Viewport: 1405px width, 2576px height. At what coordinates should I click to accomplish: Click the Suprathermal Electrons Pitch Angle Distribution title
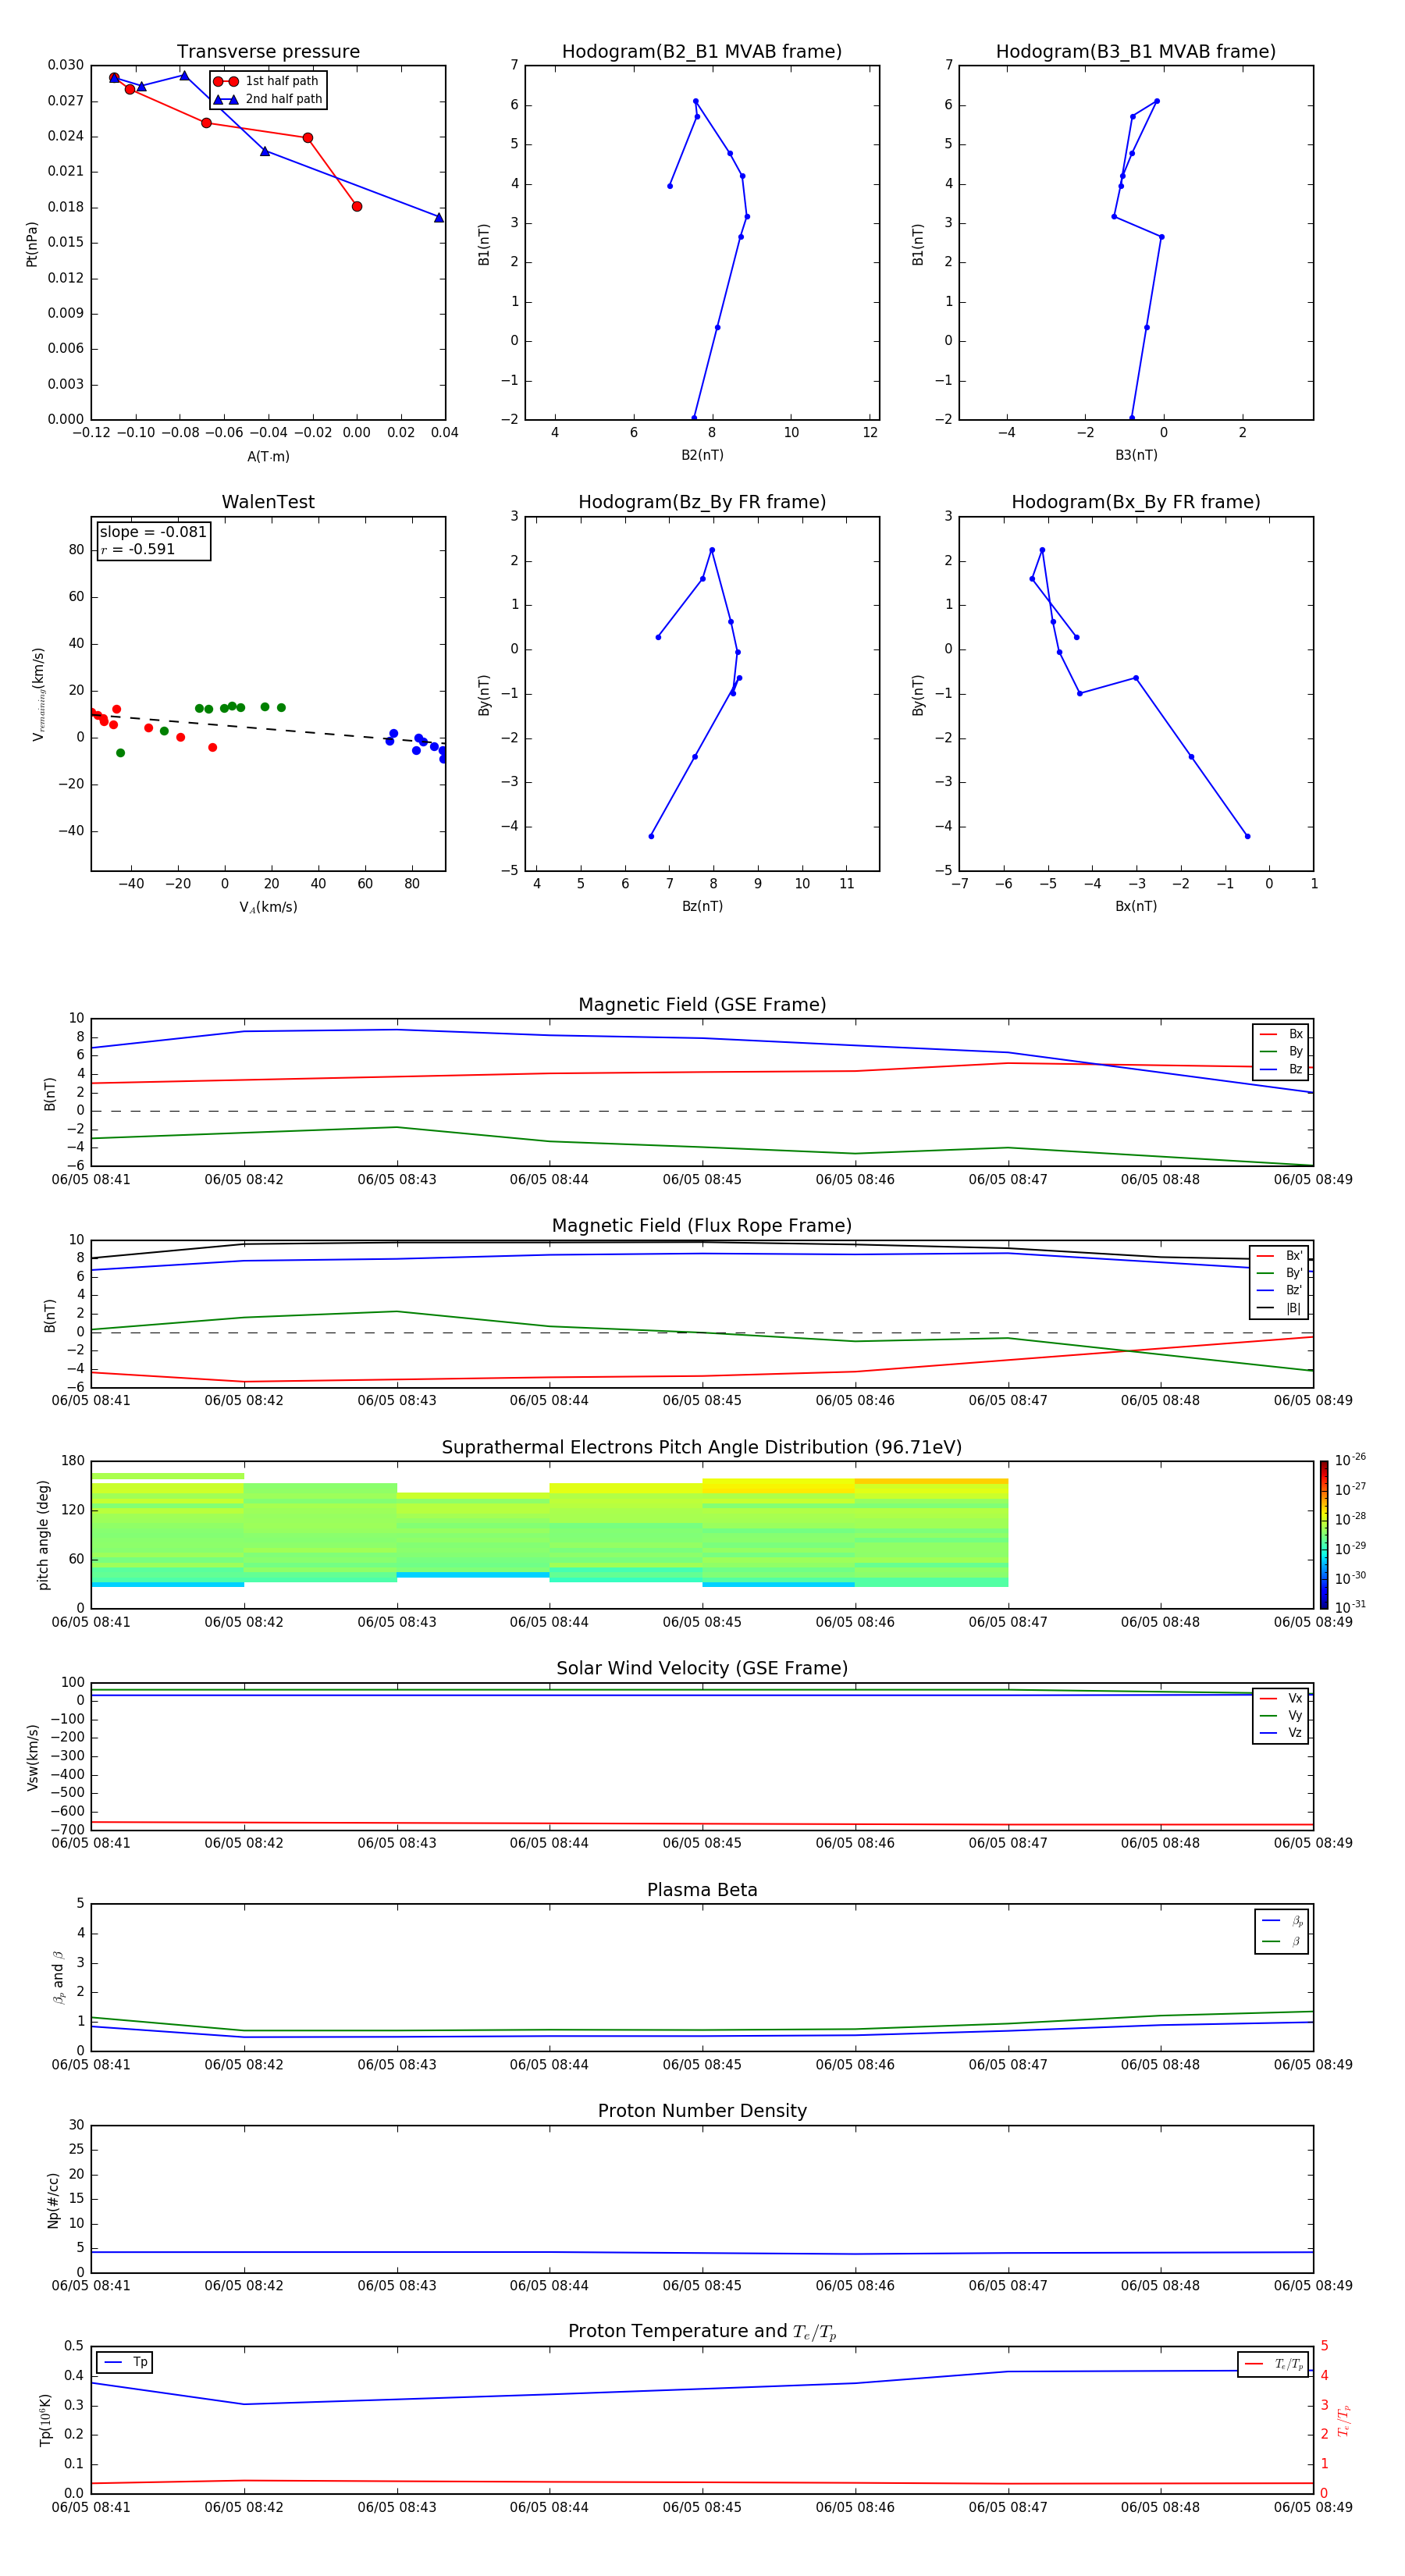click(702, 1447)
